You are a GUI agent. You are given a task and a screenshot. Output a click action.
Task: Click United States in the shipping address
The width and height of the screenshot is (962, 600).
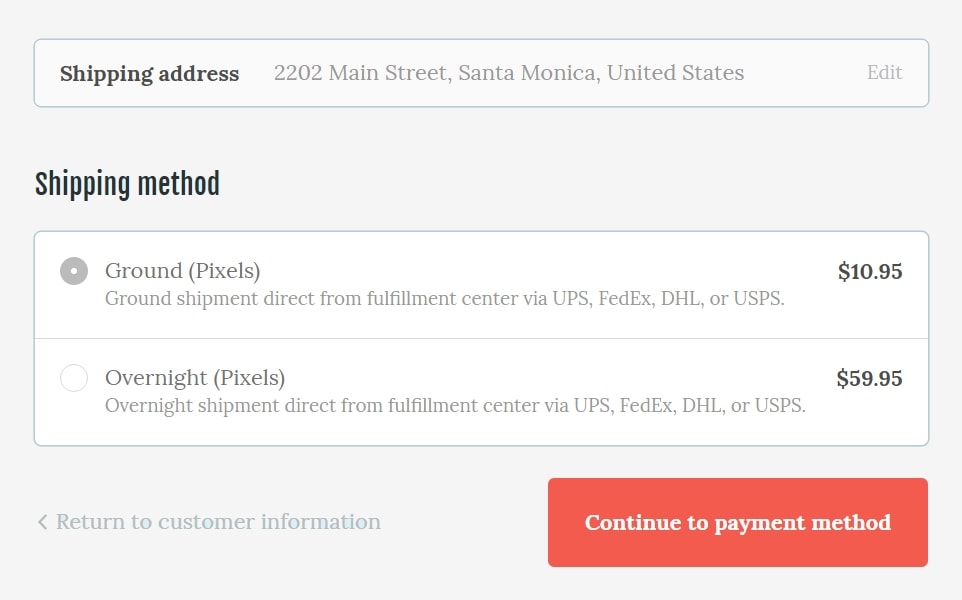point(676,73)
